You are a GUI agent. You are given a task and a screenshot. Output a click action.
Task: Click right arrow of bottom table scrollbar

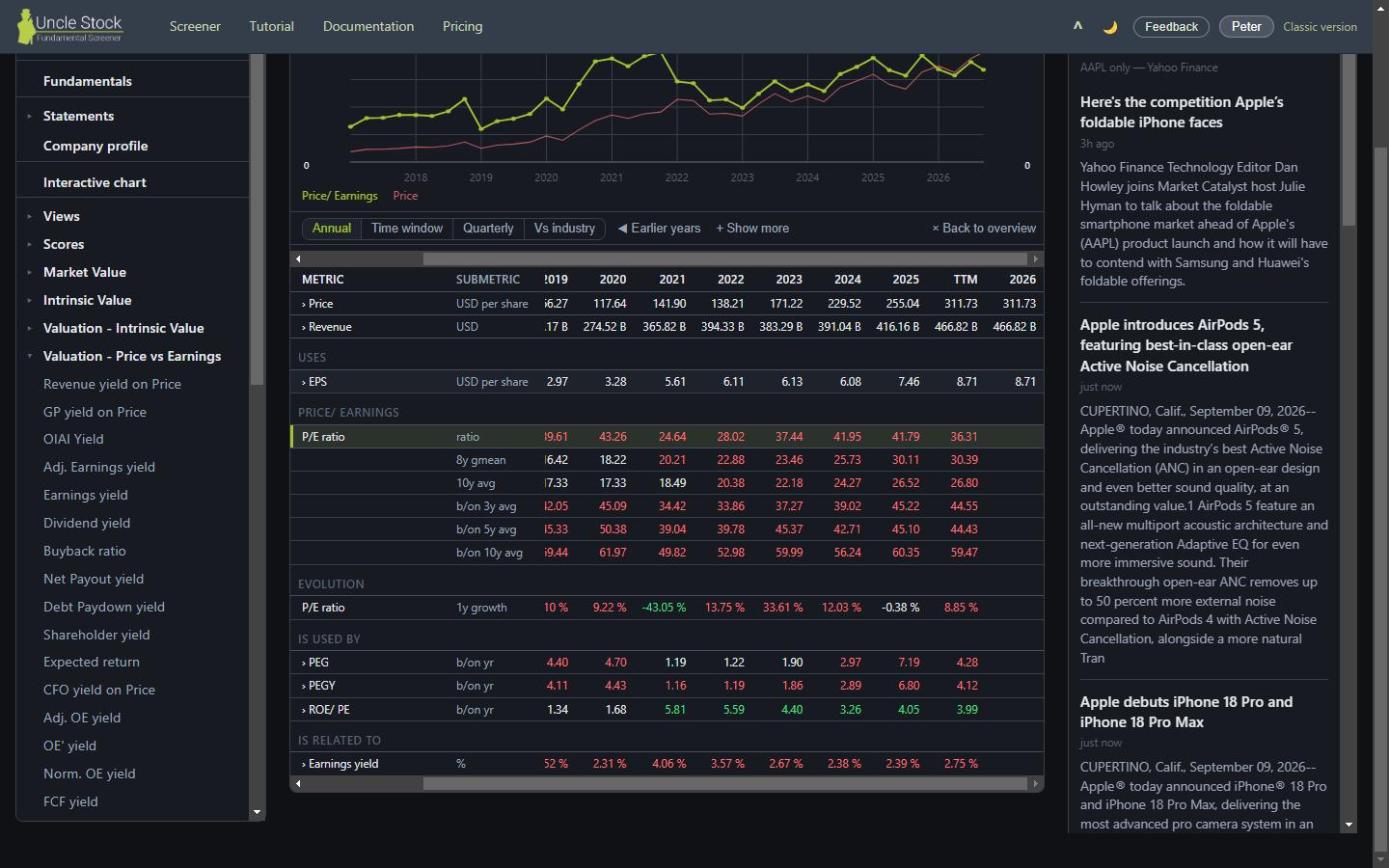coord(1036,784)
